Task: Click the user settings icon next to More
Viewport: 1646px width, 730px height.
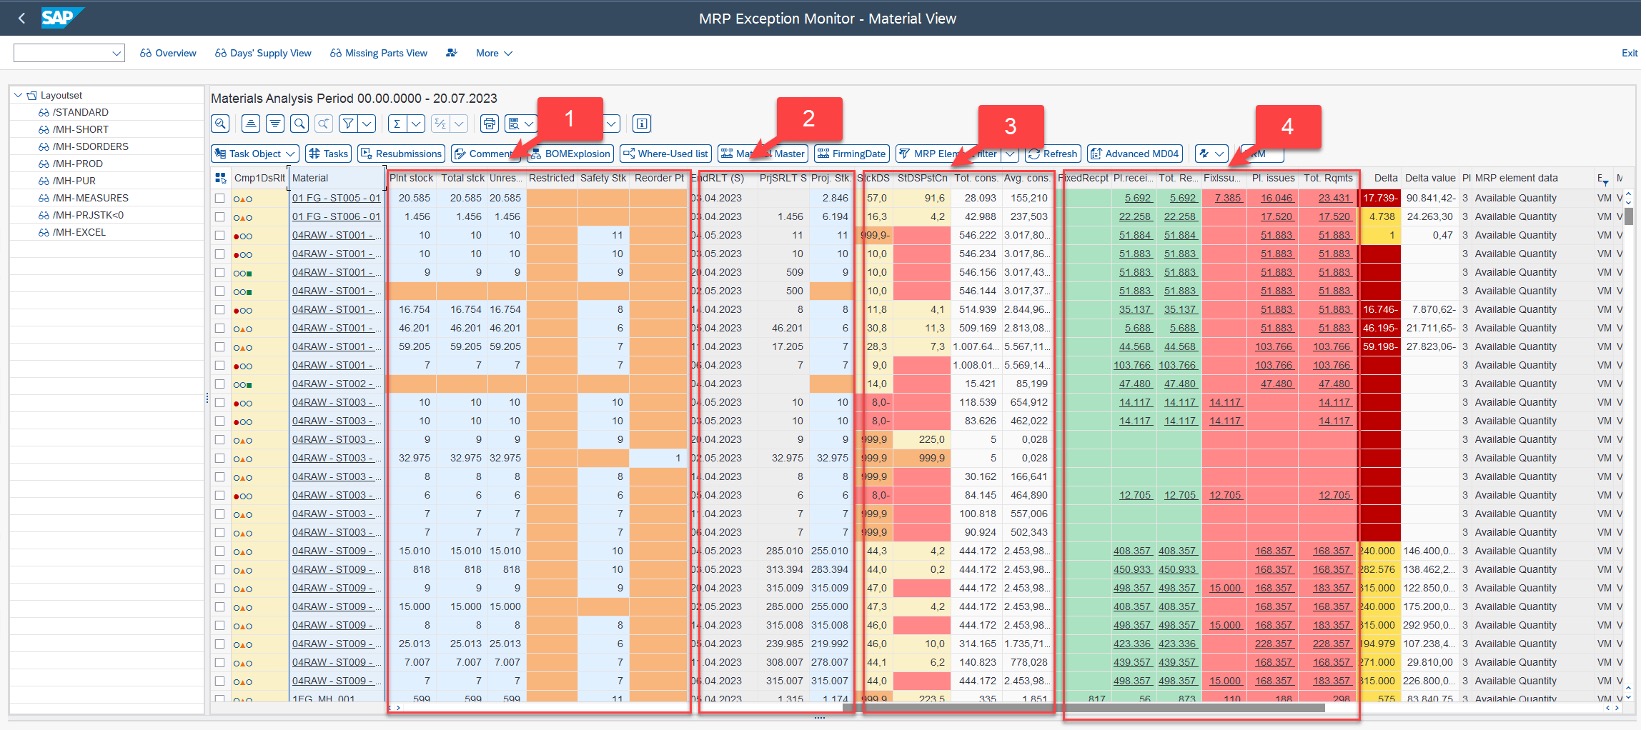Action: click(451, 53)
